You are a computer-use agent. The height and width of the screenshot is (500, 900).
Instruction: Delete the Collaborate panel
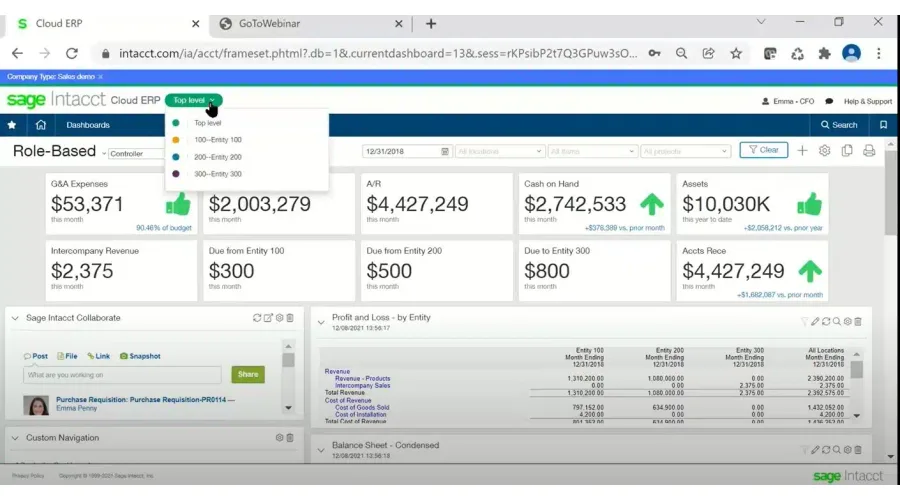290,317
